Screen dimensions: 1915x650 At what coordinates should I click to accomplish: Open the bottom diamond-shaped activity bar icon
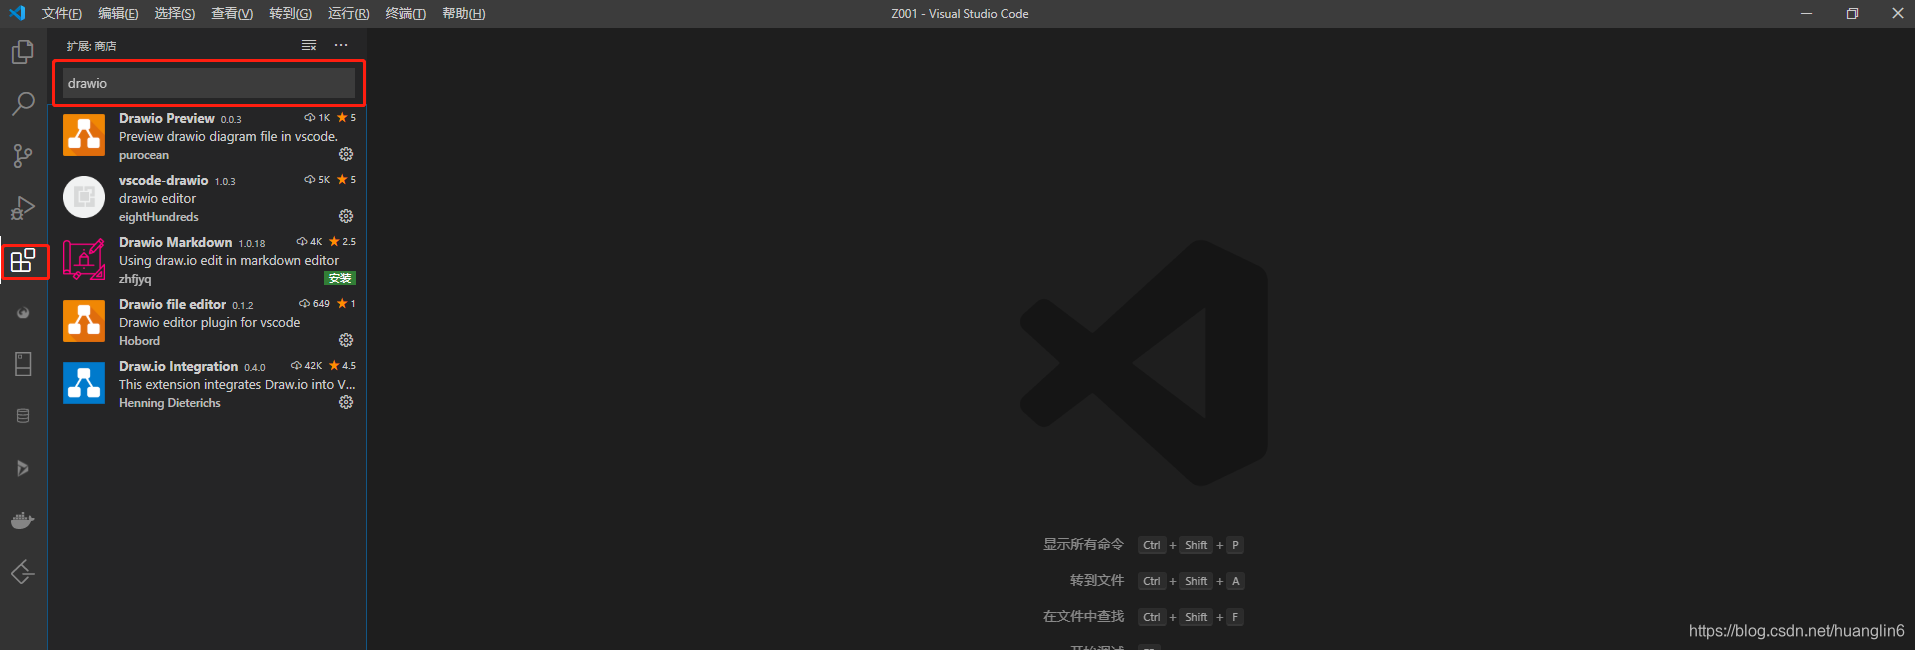click(x=23, y=572)
